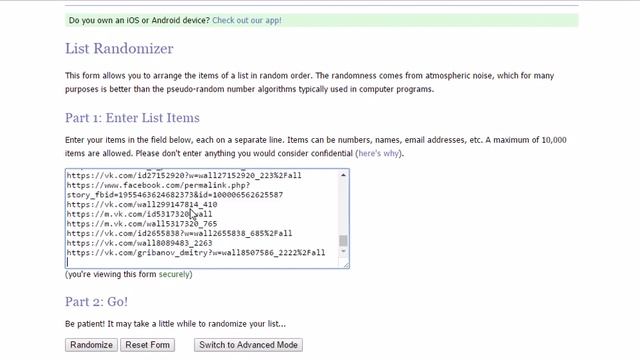Viewport: 640px width, 360px height.
Task: Click the 'Part 2: Go!' heading
Action: point(96,302)
